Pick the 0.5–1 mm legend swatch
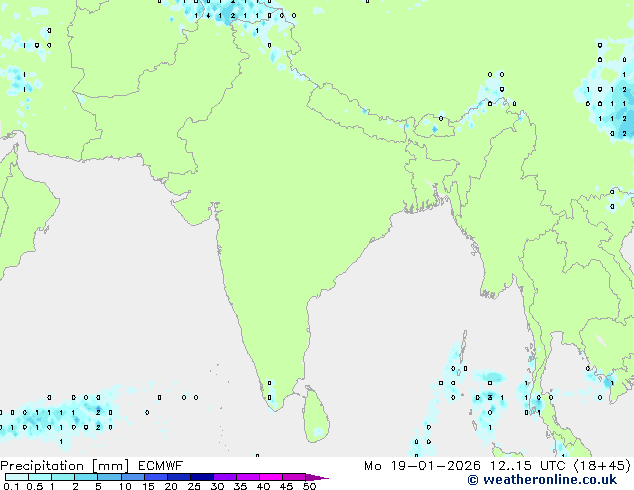Image resolution: width=634 pixels, height=490 pixels. [40, 477]
